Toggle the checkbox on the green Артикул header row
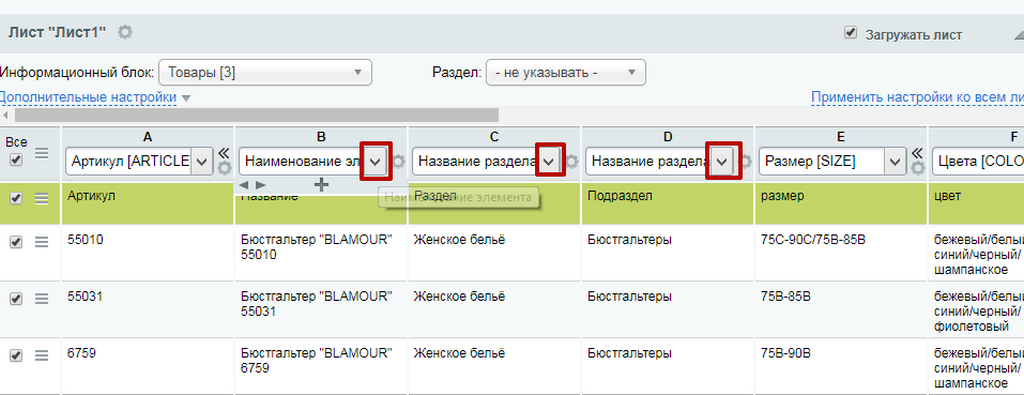 pos(16,198)
